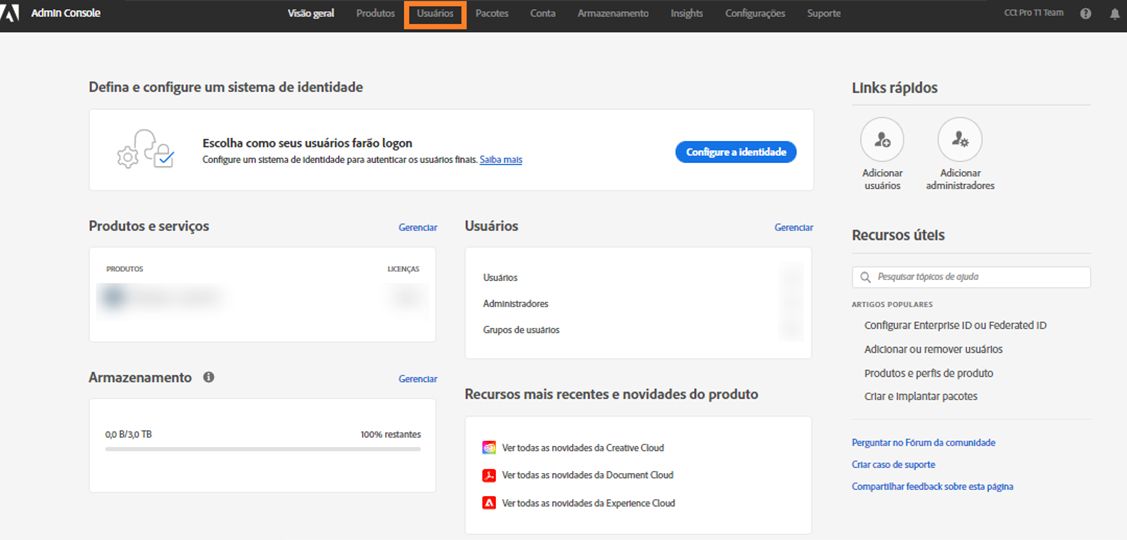This screenshot has height=540, width=1127.
Task: Click the Creative Cloud news icon
Action: click(x=489, y=447)
